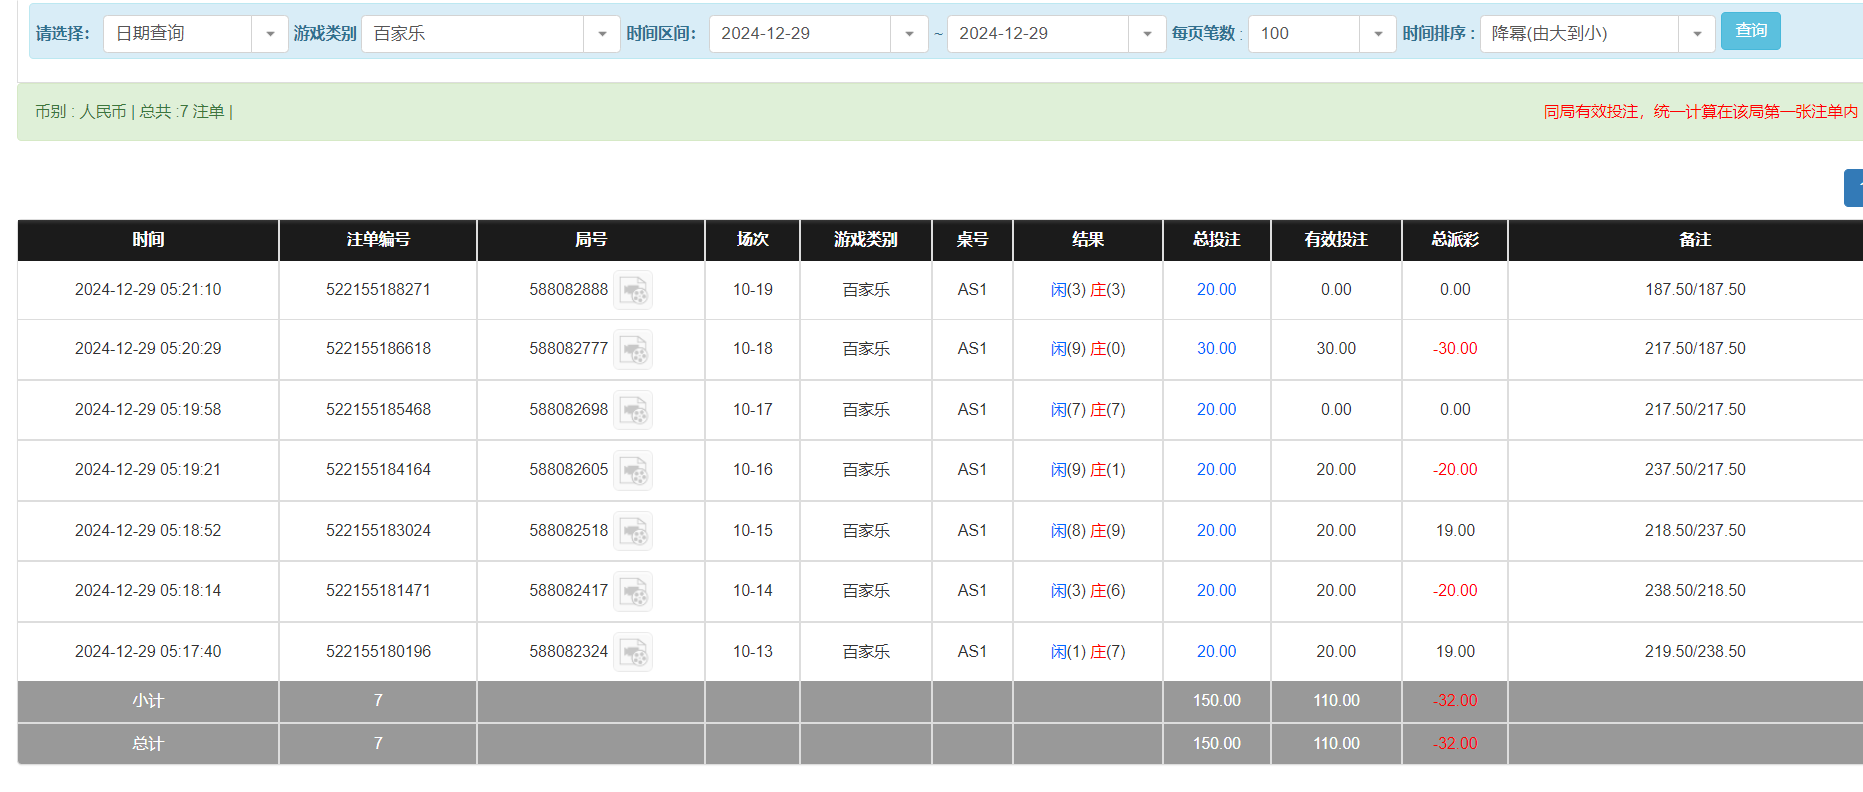The width and height of the screenshot is (1863, 792).
Task: Expand the 日期查询 selection dropdown
Action: click(269, 34)
